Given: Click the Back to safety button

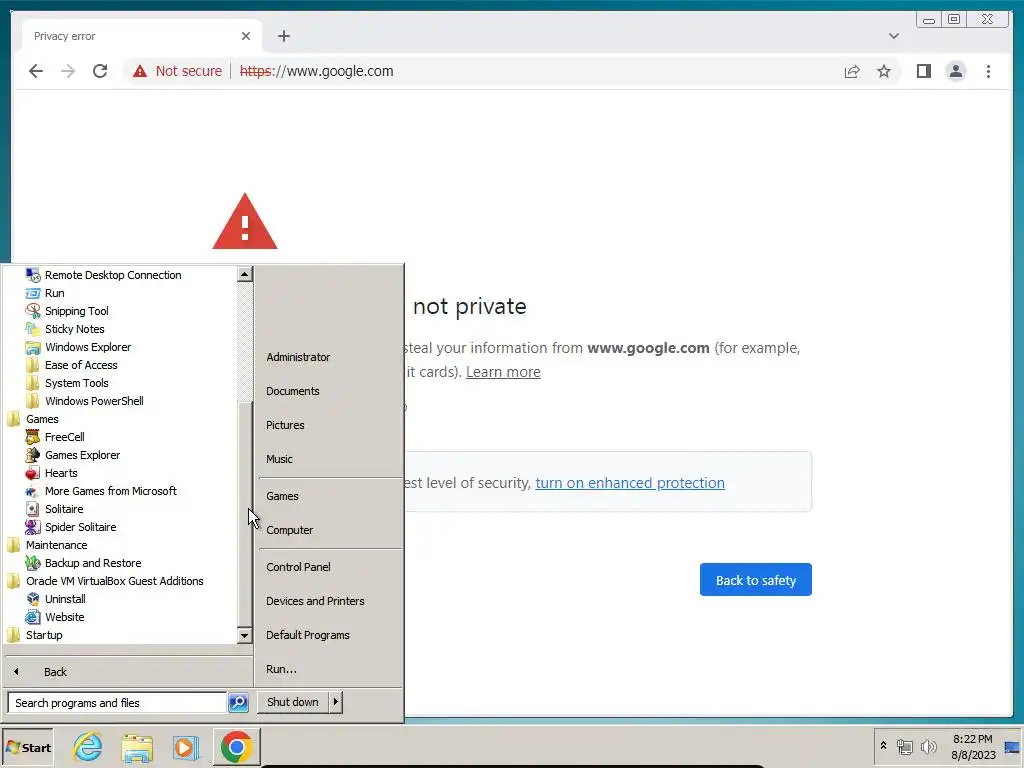Looking at the screenshot, I should [x=756, y=580].
